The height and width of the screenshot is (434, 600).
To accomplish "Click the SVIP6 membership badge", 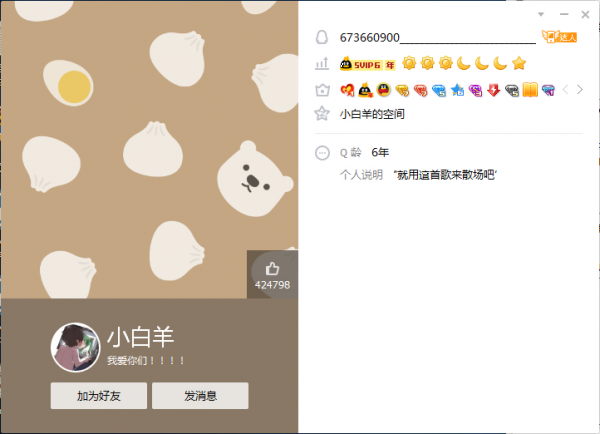I will (367, 64).
